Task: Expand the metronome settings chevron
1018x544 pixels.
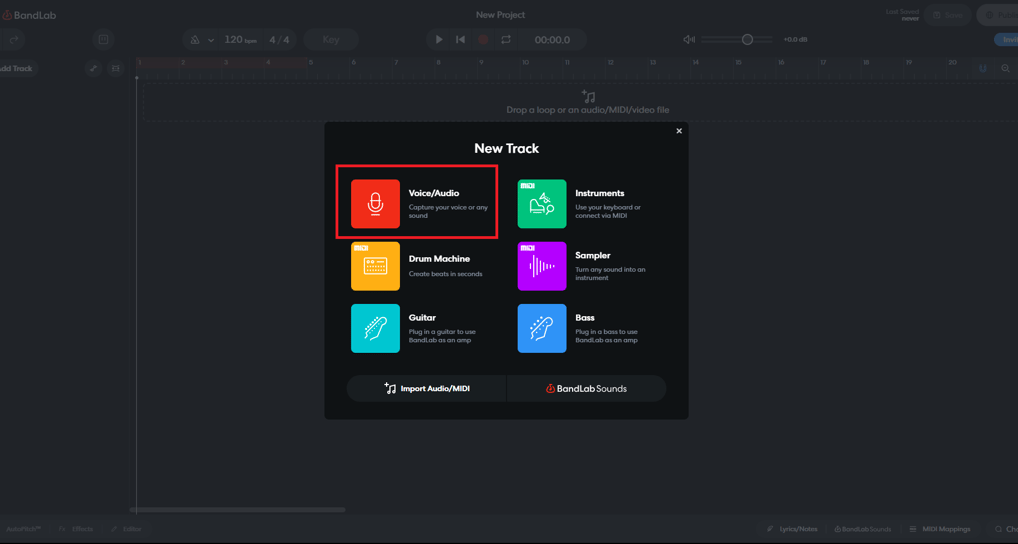Action: (x=211, y=40)
